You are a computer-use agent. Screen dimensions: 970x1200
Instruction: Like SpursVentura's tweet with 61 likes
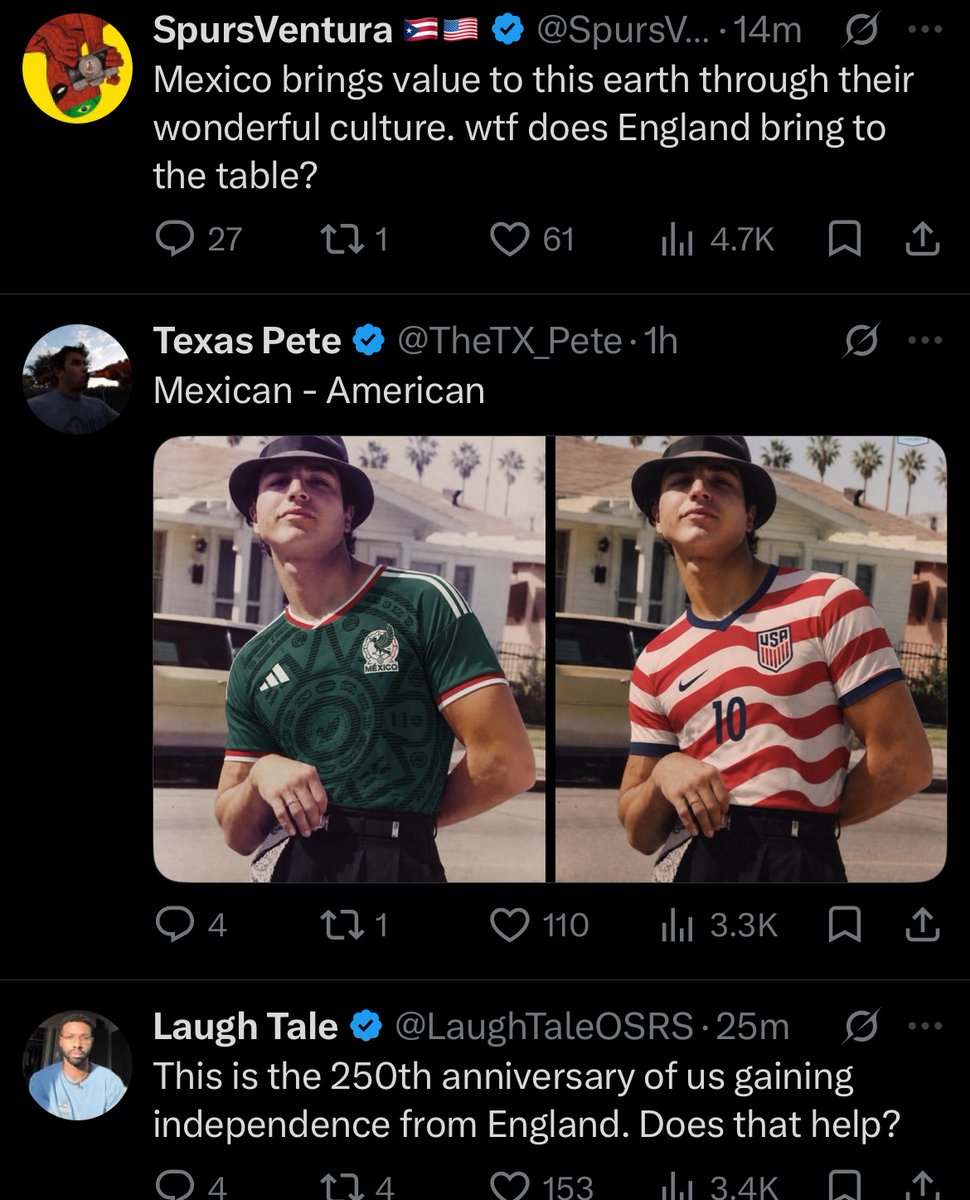tap(512, 238)
